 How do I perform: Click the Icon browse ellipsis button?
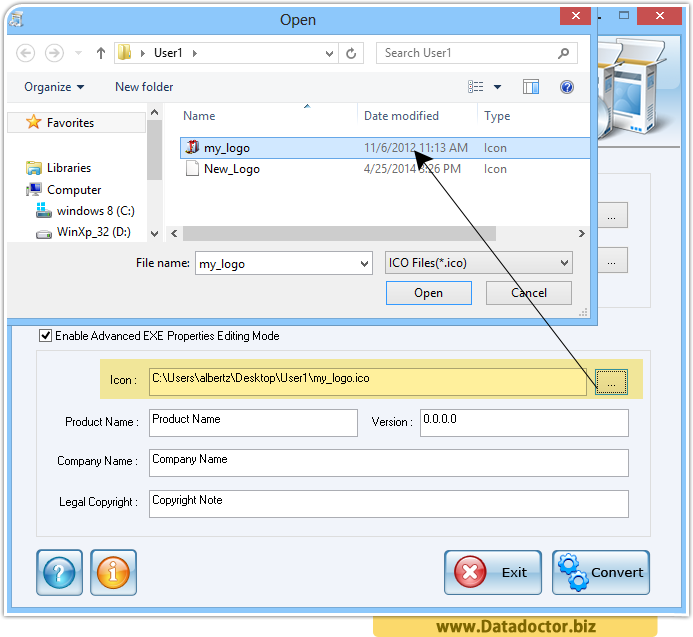click(x=611, y=381)
